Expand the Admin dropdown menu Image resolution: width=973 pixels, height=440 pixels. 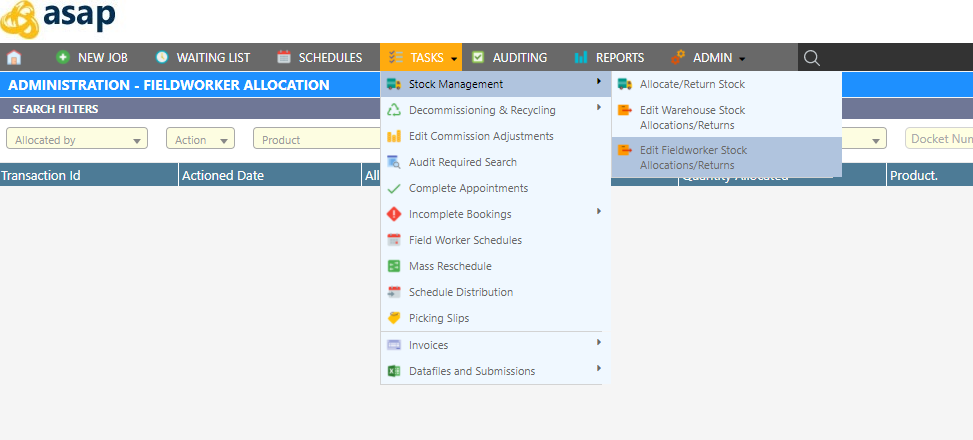click(x=709, y=58)
